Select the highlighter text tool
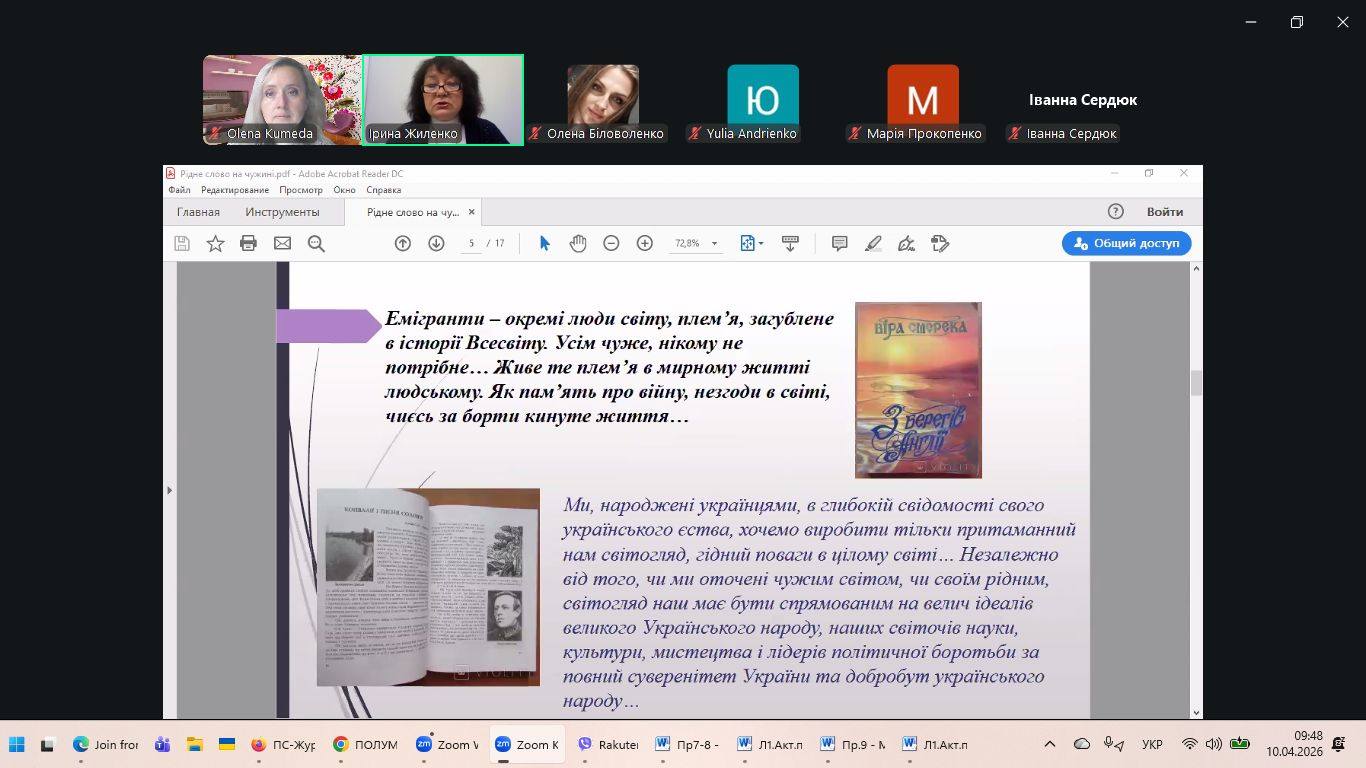 tap(873, 243)
